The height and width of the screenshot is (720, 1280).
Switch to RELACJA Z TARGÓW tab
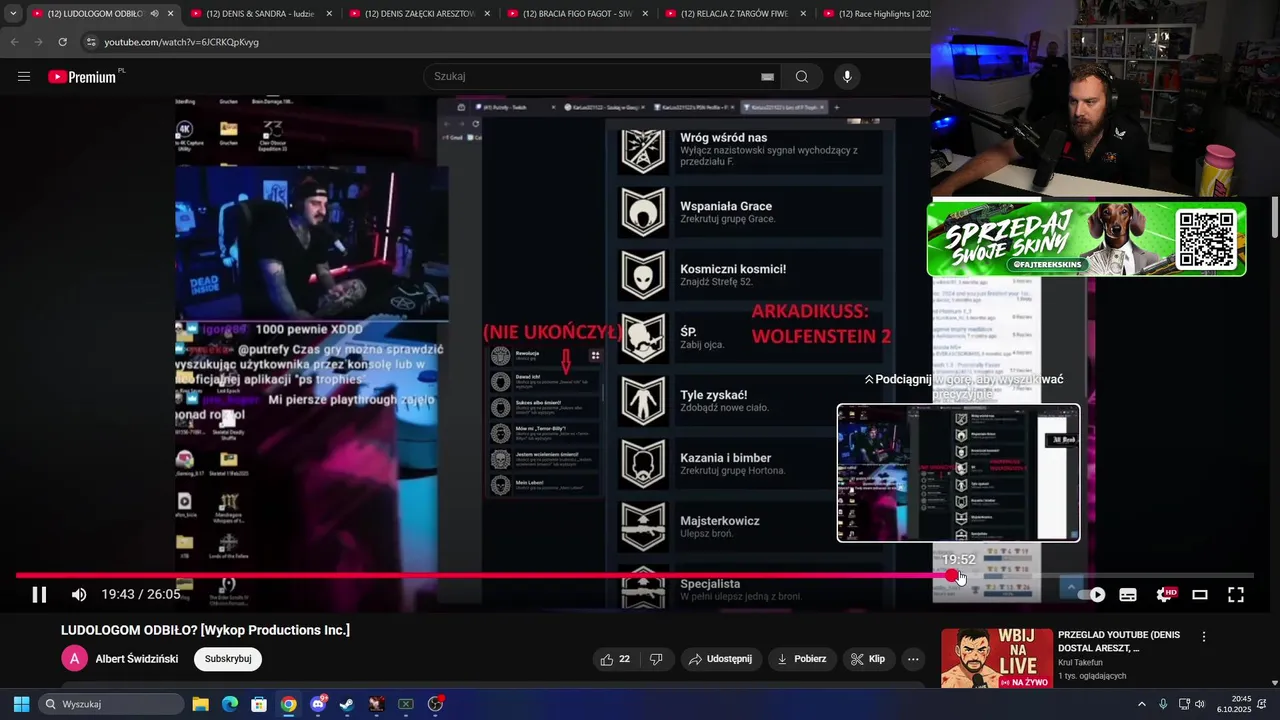[x=736, y=14]
